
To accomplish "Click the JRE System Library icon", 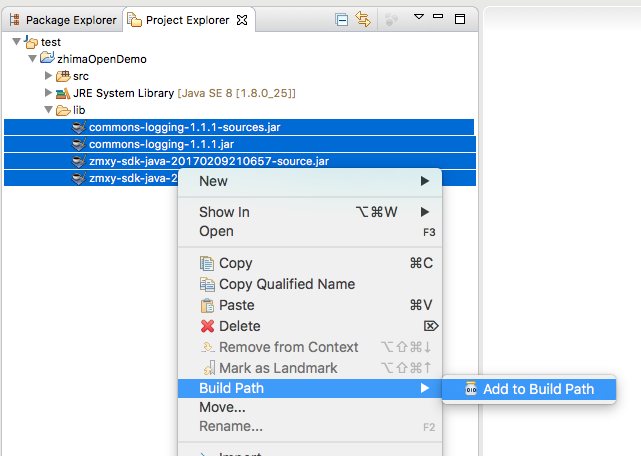I will pos(63,93).
